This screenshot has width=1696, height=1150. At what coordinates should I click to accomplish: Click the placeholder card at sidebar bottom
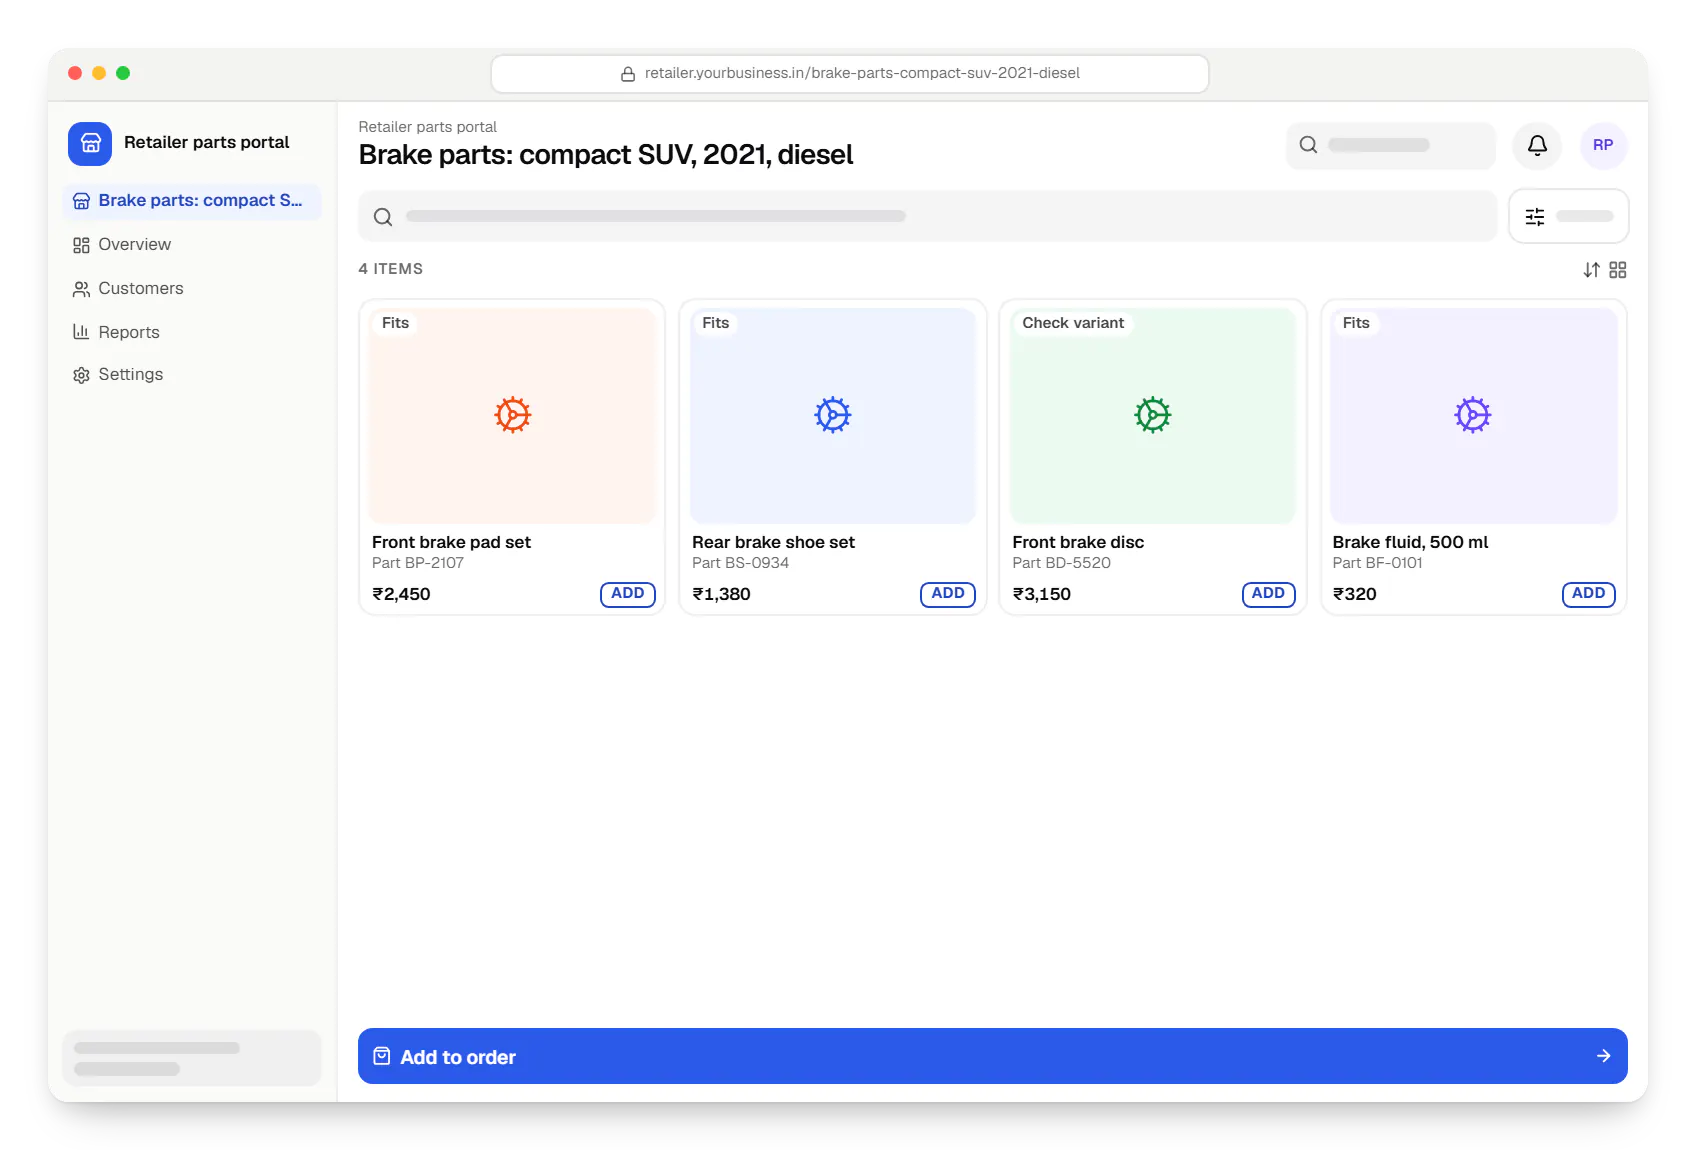(x=191, y=1058)
